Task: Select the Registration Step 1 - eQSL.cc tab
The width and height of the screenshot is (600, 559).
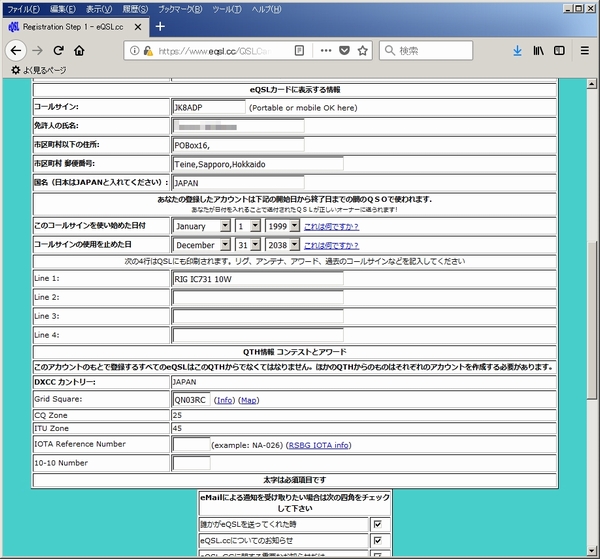Action: click(x=76, y=27)
